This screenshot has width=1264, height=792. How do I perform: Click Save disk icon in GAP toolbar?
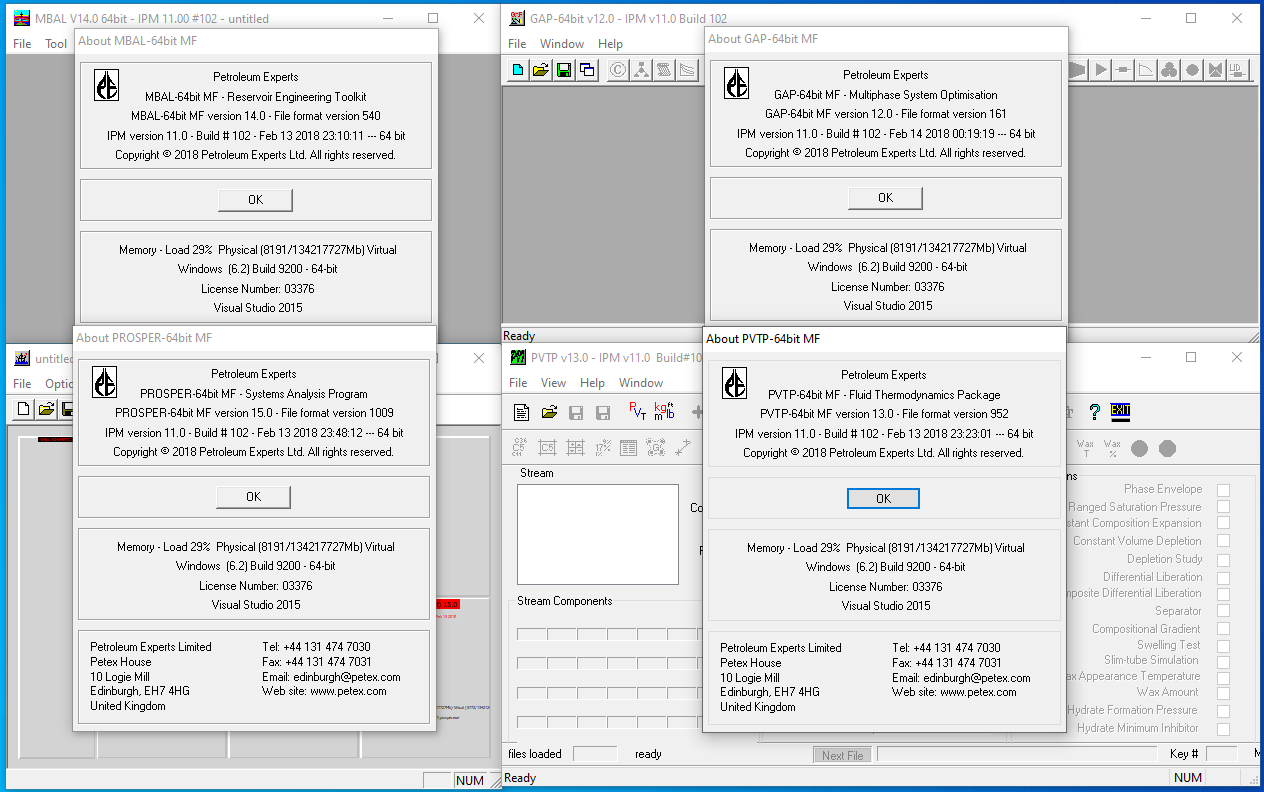point(564,70)
